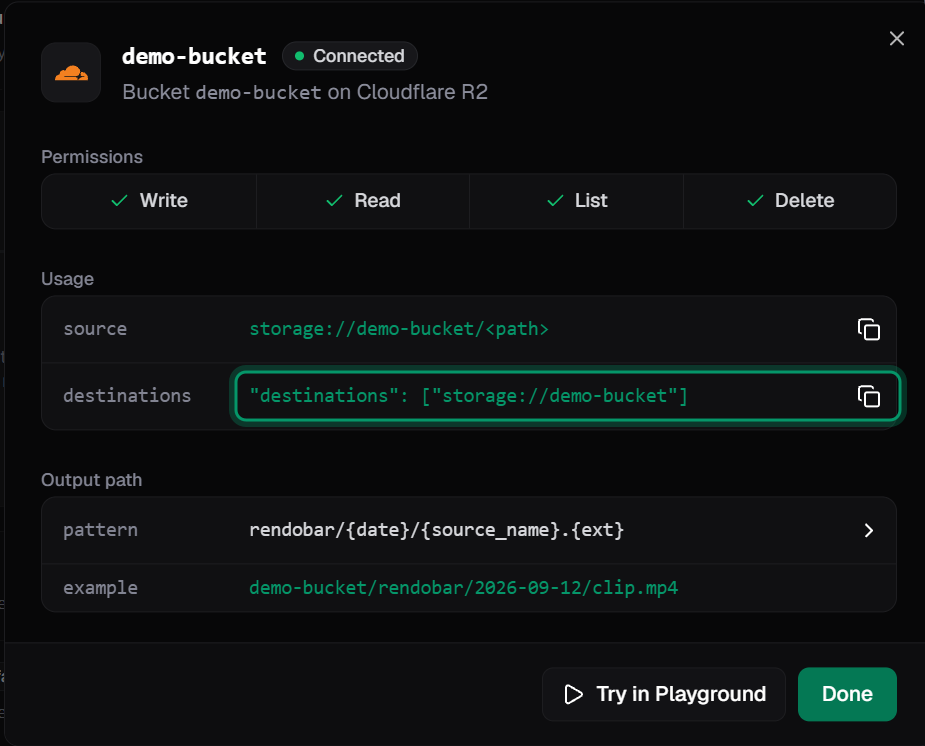Copy the destinations JSON snippet
The height and width of the screenshot is (746, 925).
tap(868, 396)
